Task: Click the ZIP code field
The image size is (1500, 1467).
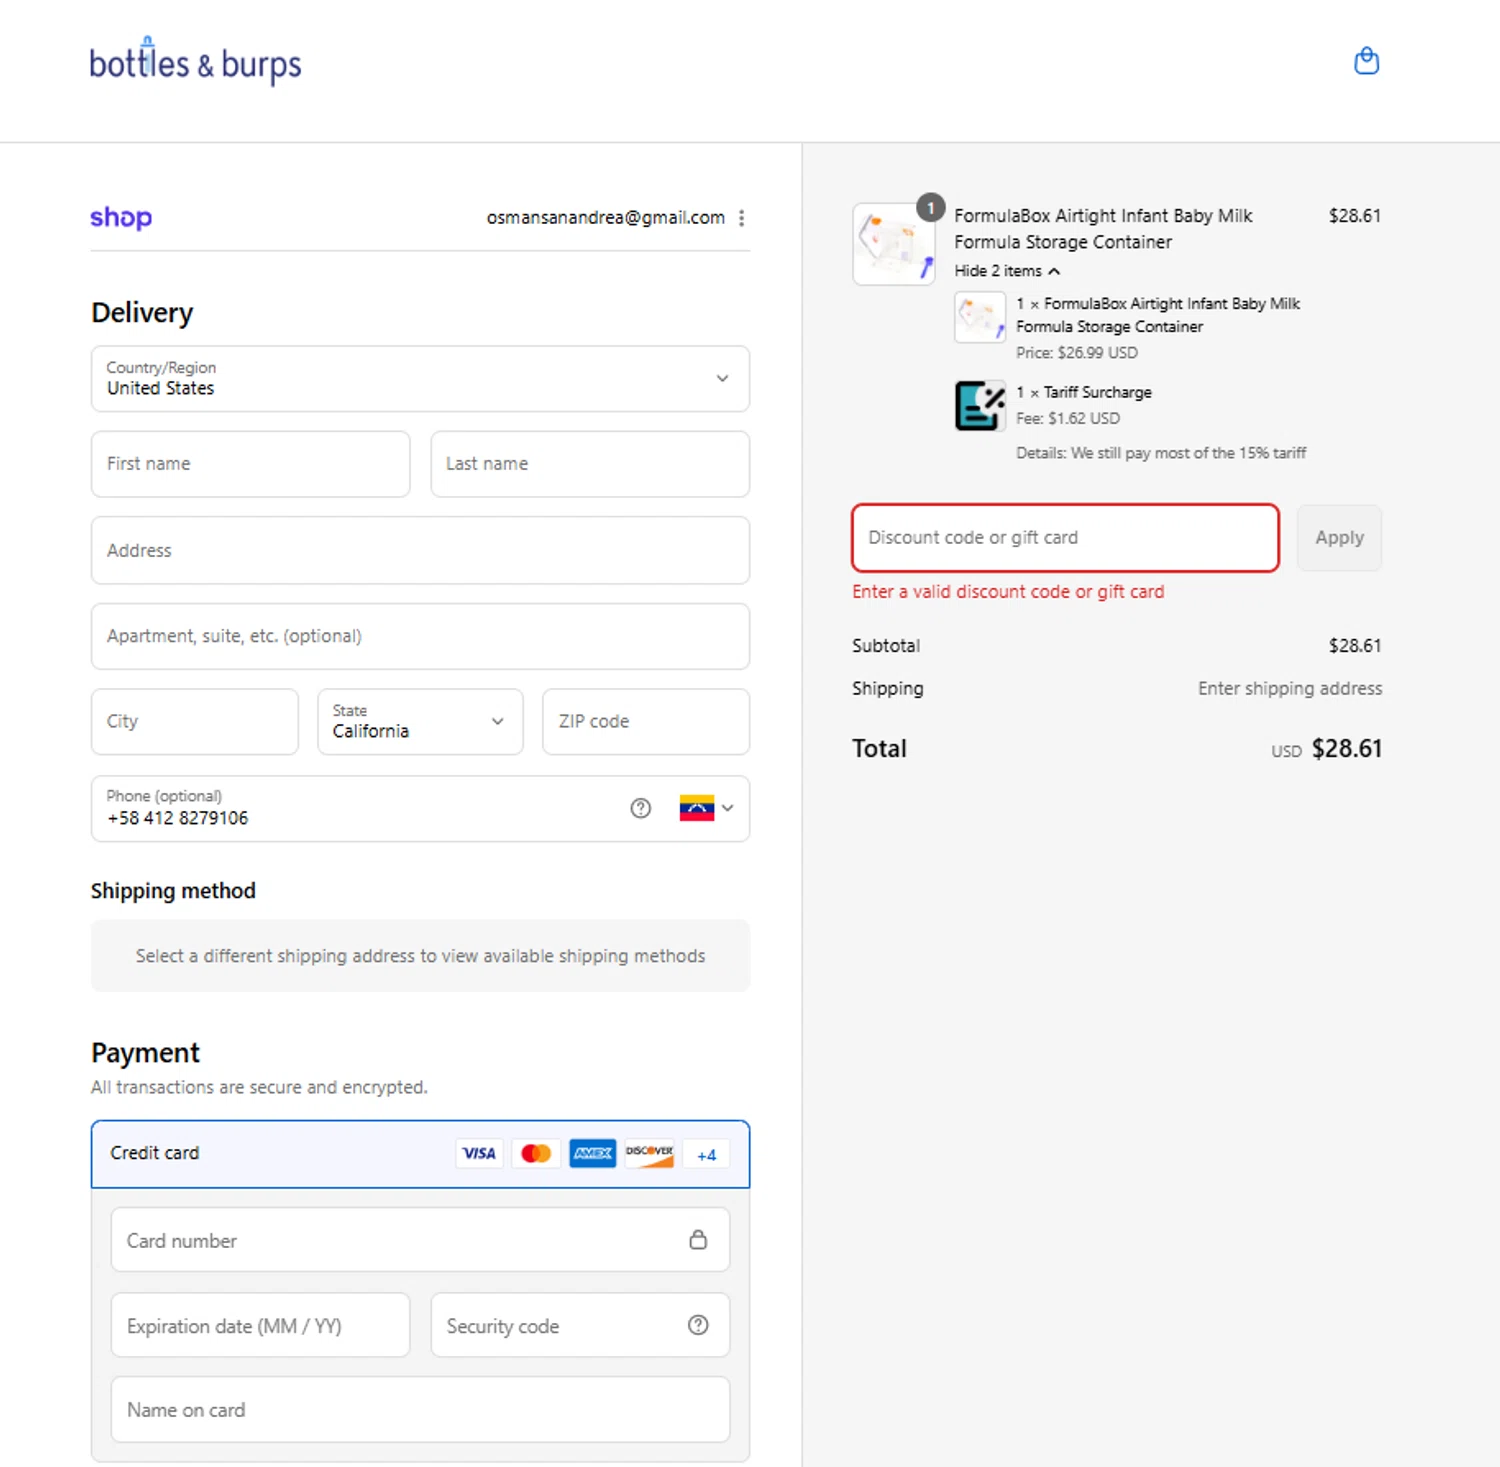Action: click(646, 721)
